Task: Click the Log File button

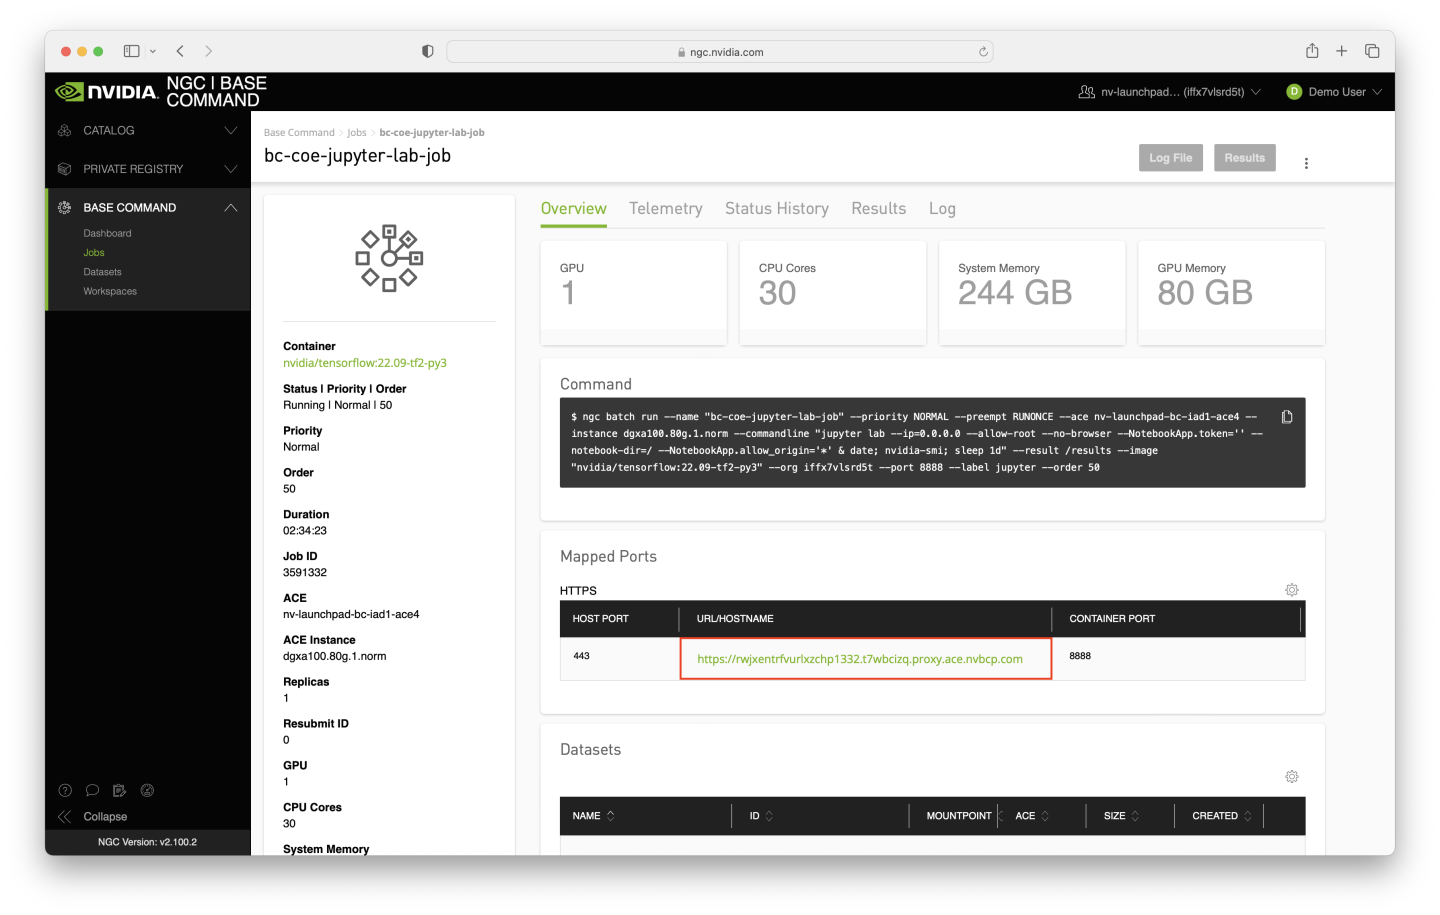Action: [1170, 157]
